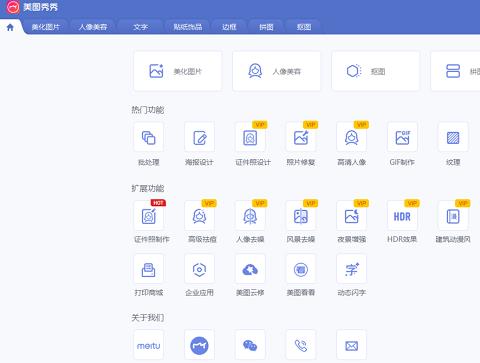Select the 拼图 tab
Viewport: 480px width, 363px height.
coord(266,27)
